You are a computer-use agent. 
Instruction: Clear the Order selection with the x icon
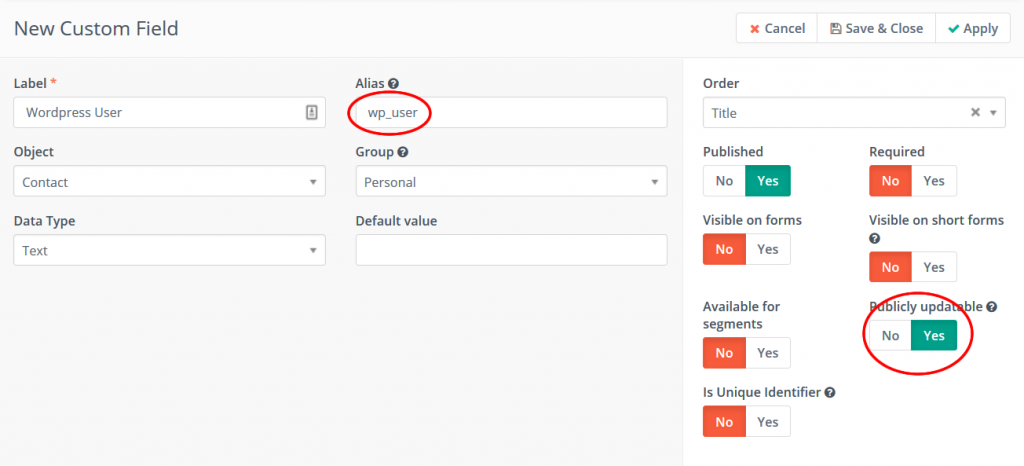coord(975,113)
